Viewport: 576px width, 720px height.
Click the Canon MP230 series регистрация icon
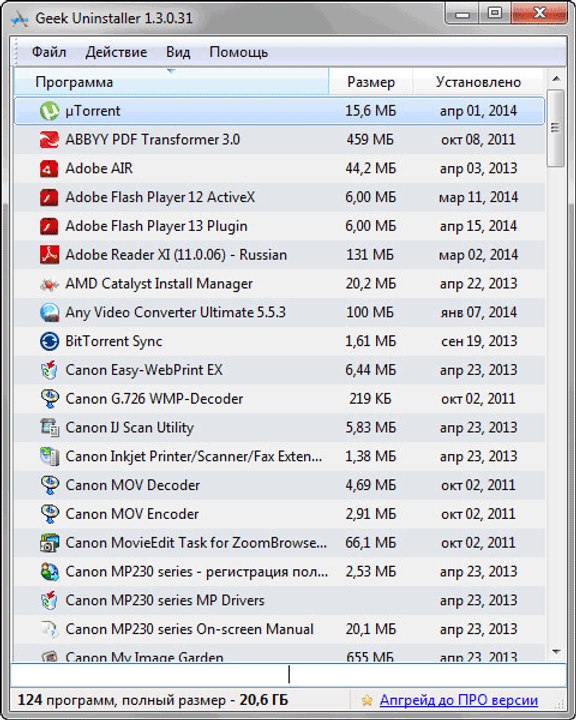49,572
